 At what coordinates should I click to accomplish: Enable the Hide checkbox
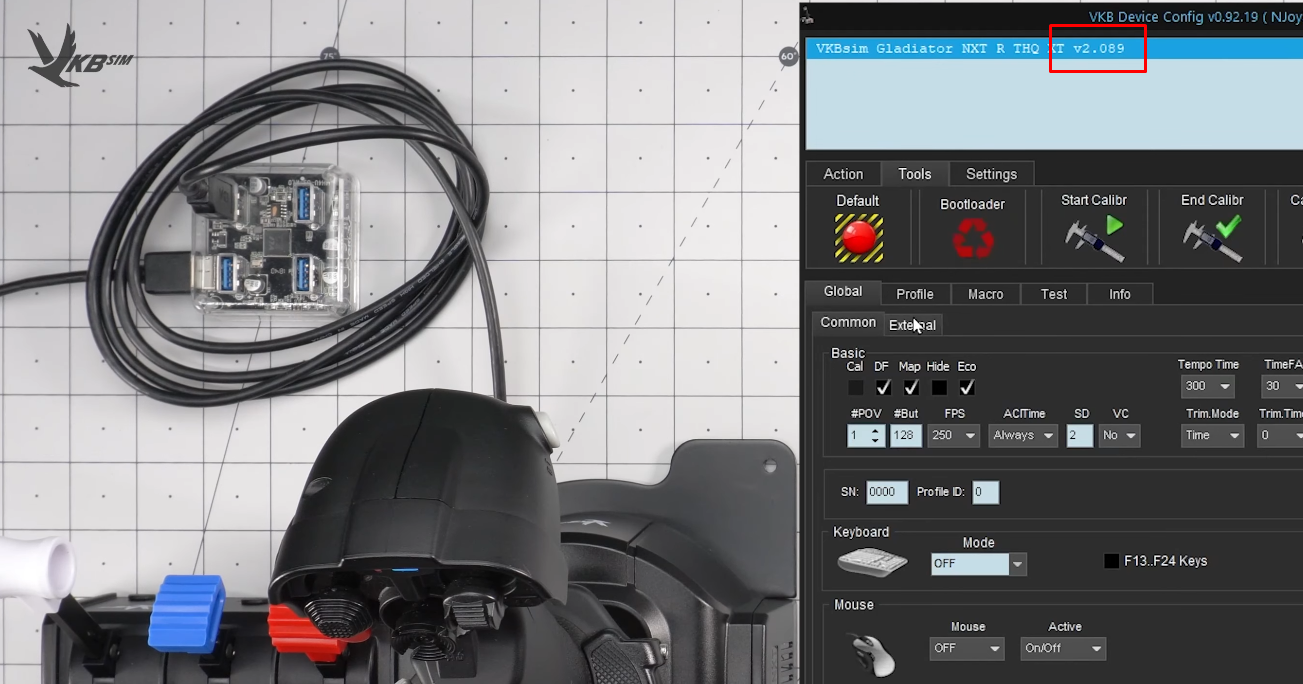click(x=939, y=387)
